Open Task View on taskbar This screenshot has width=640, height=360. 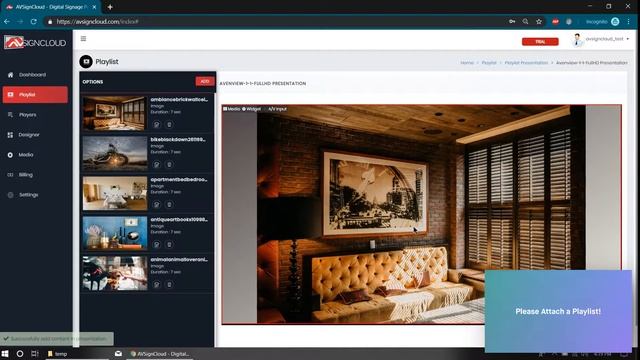[35, 354]
